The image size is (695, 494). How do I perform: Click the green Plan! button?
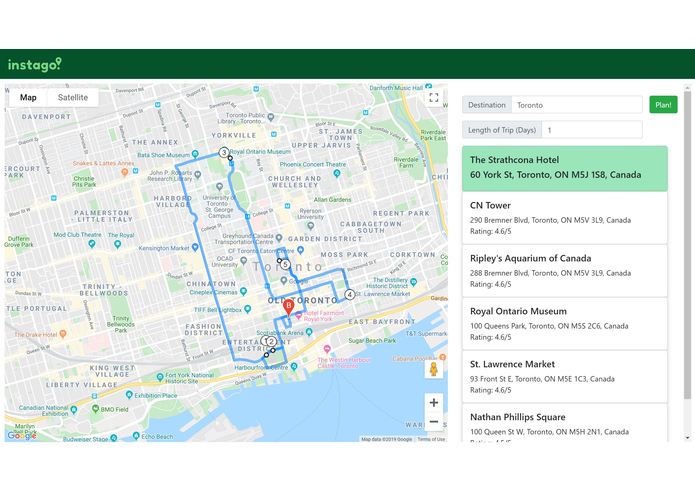click(x=663, y=105)
